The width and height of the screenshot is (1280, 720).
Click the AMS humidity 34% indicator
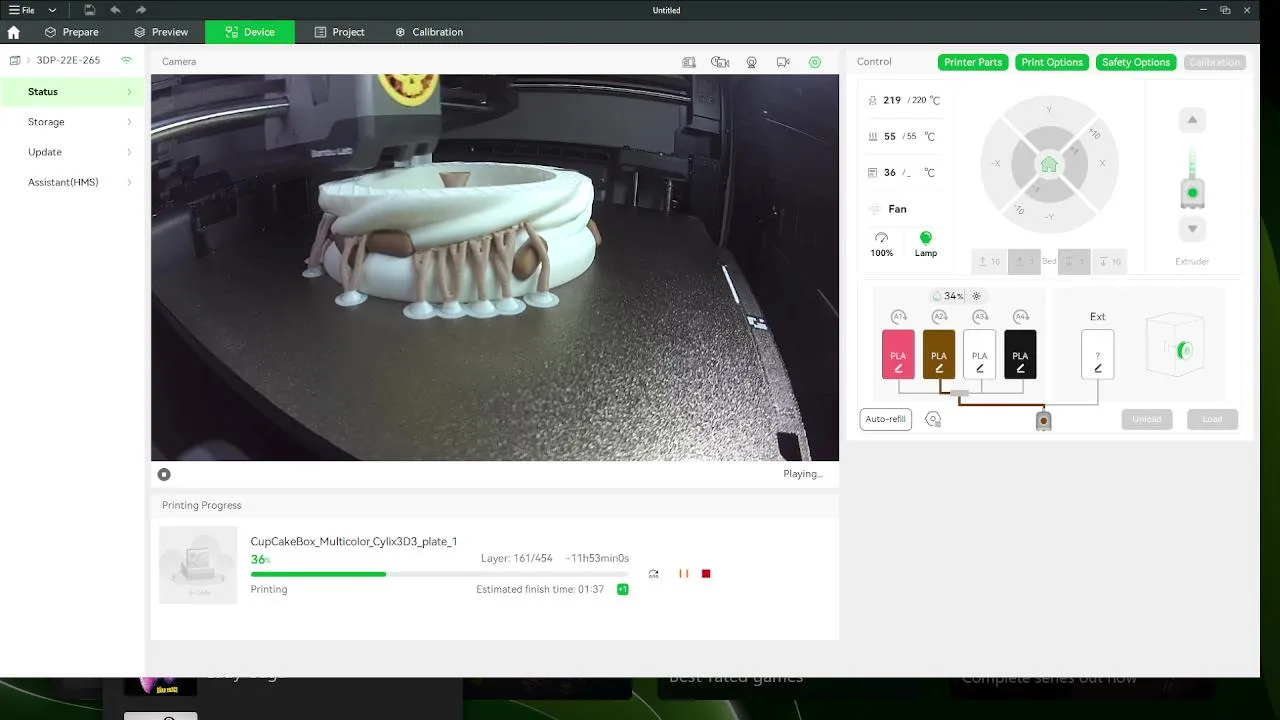click(x=948, y=296)
